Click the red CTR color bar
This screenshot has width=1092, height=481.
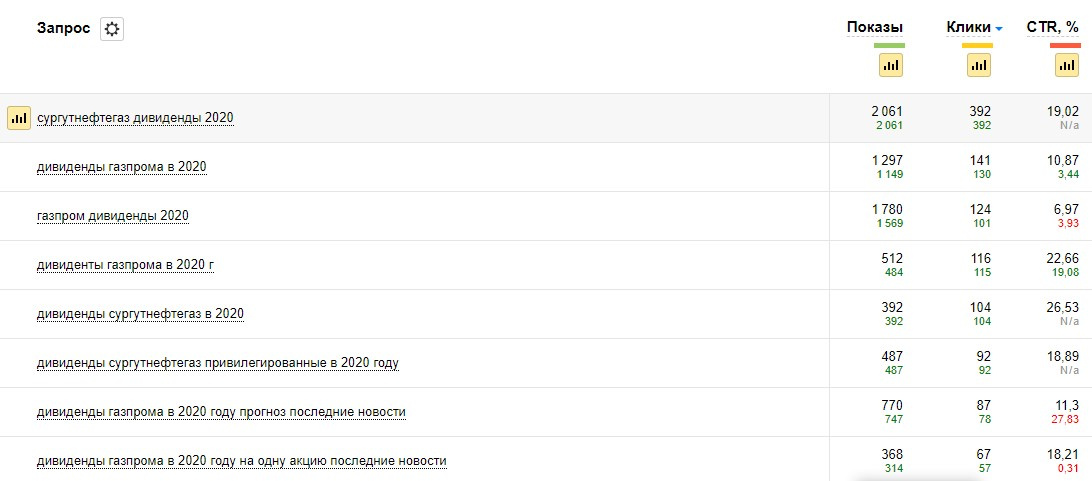pos(1065,46)
